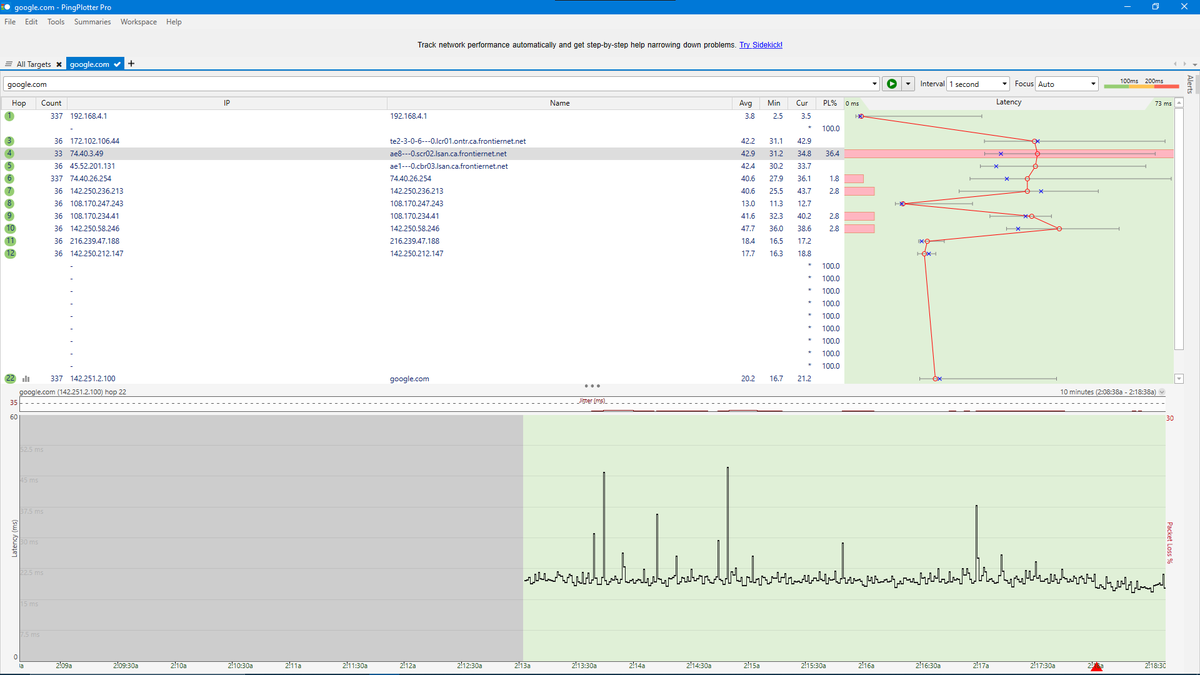This screenshot has width=1200, height=675.
Task: Click hop 8 green number icon
Action: point(9,203)
